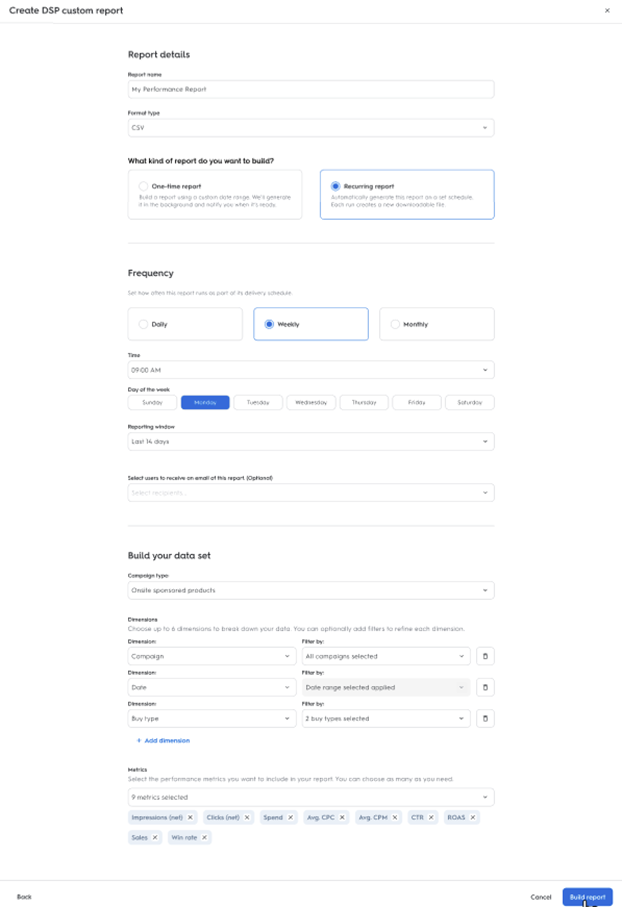Screen dimensions: 622x907
Task: Select the One-time report option
Action: click(144, 186)
